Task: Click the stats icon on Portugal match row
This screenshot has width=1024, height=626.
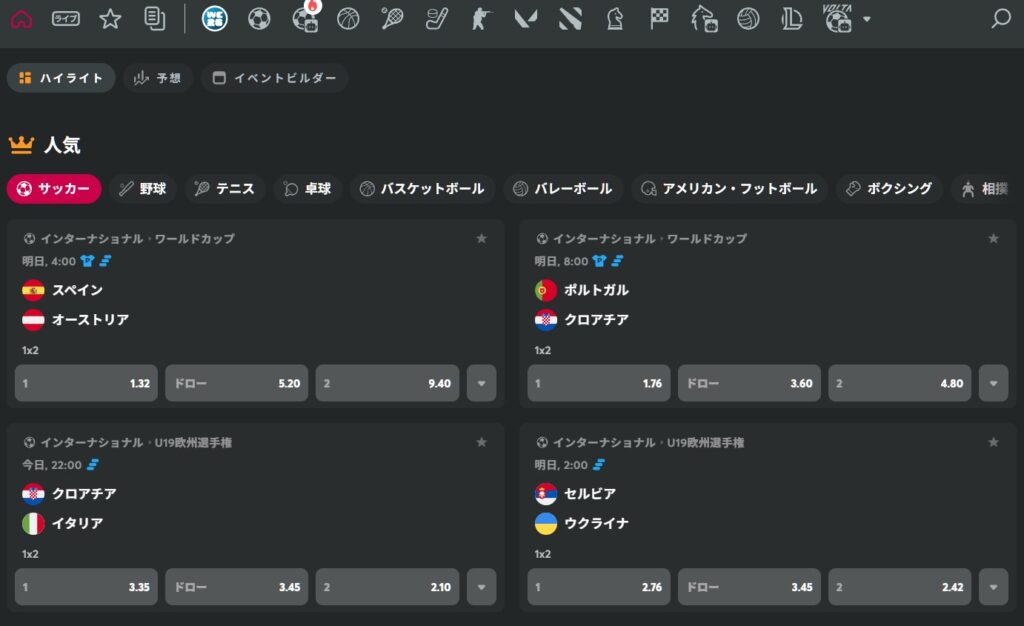Action: [617, 261]
